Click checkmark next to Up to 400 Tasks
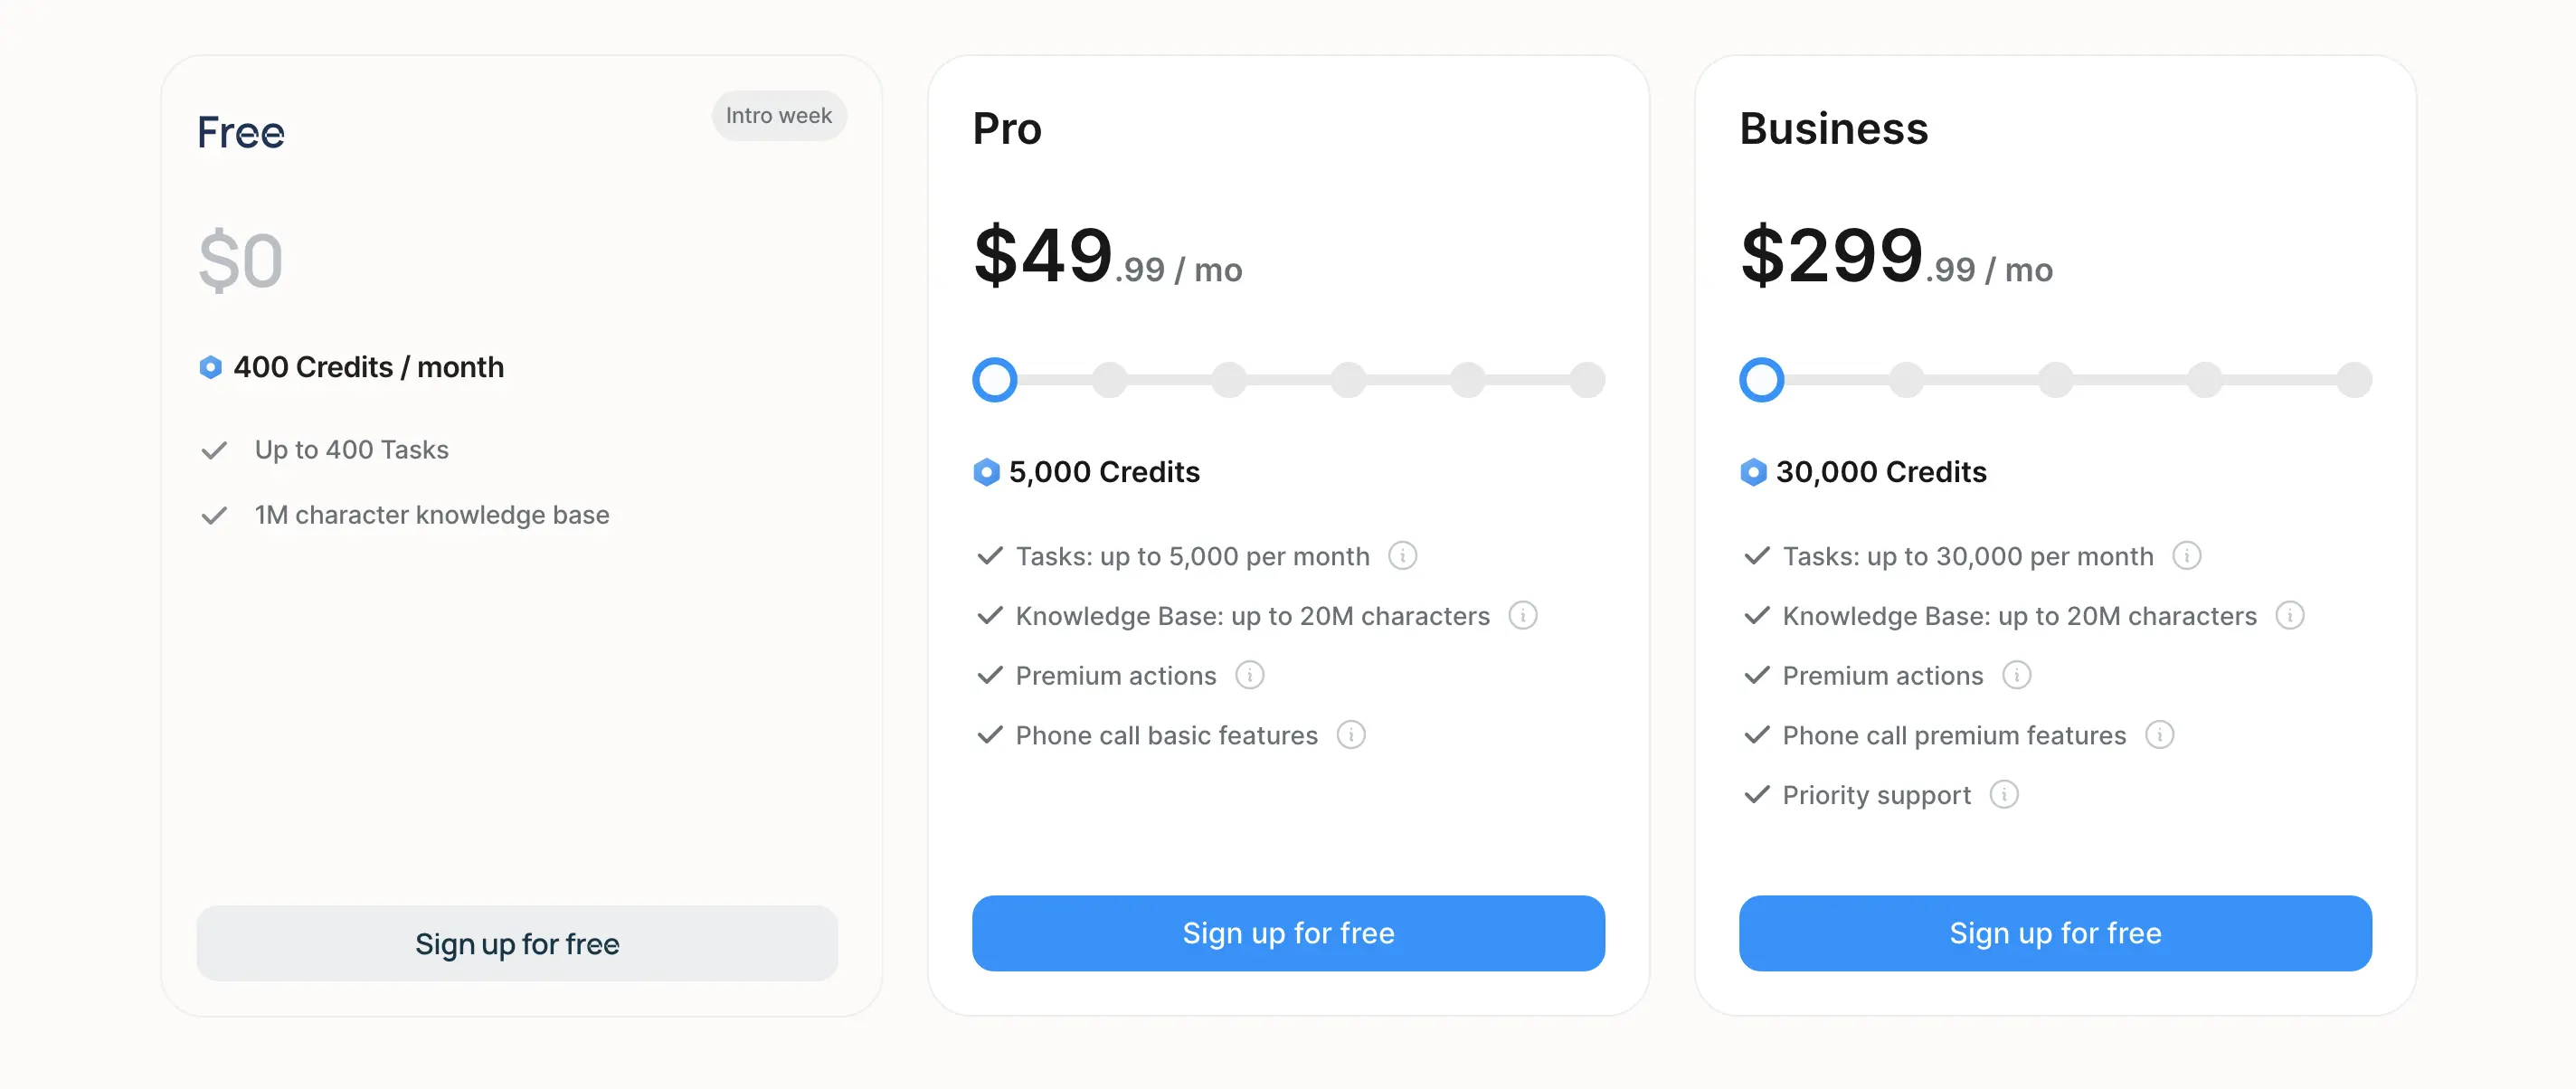The height and width of the screenshot is (1089, 2576). (x=214, y=450)
